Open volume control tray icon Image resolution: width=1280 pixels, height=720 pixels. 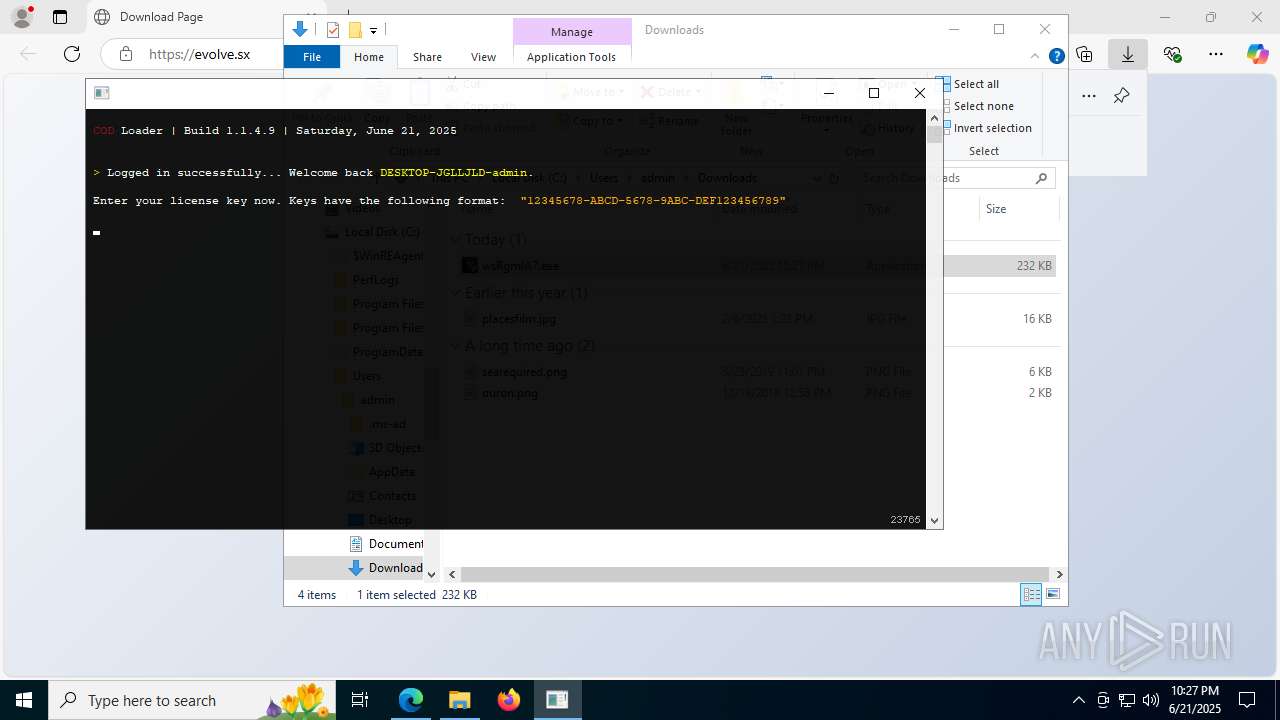(x=1151, y=700)
